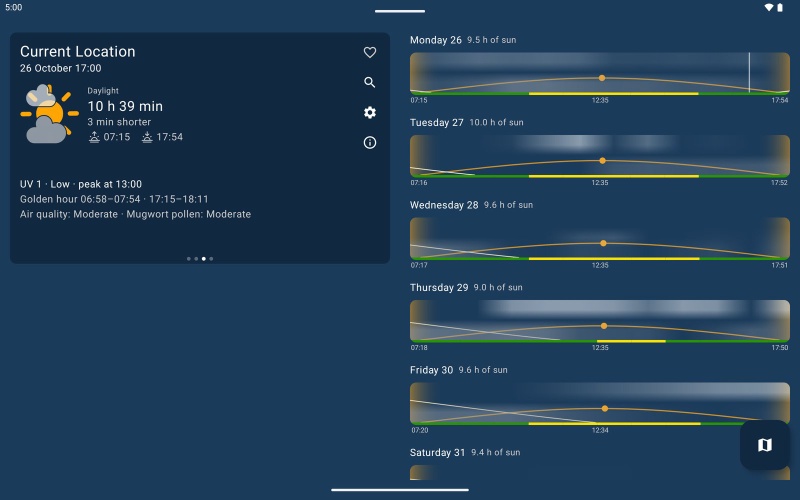
Task: Select the Wednesday 28 sun chart
Action: point(600,239)
